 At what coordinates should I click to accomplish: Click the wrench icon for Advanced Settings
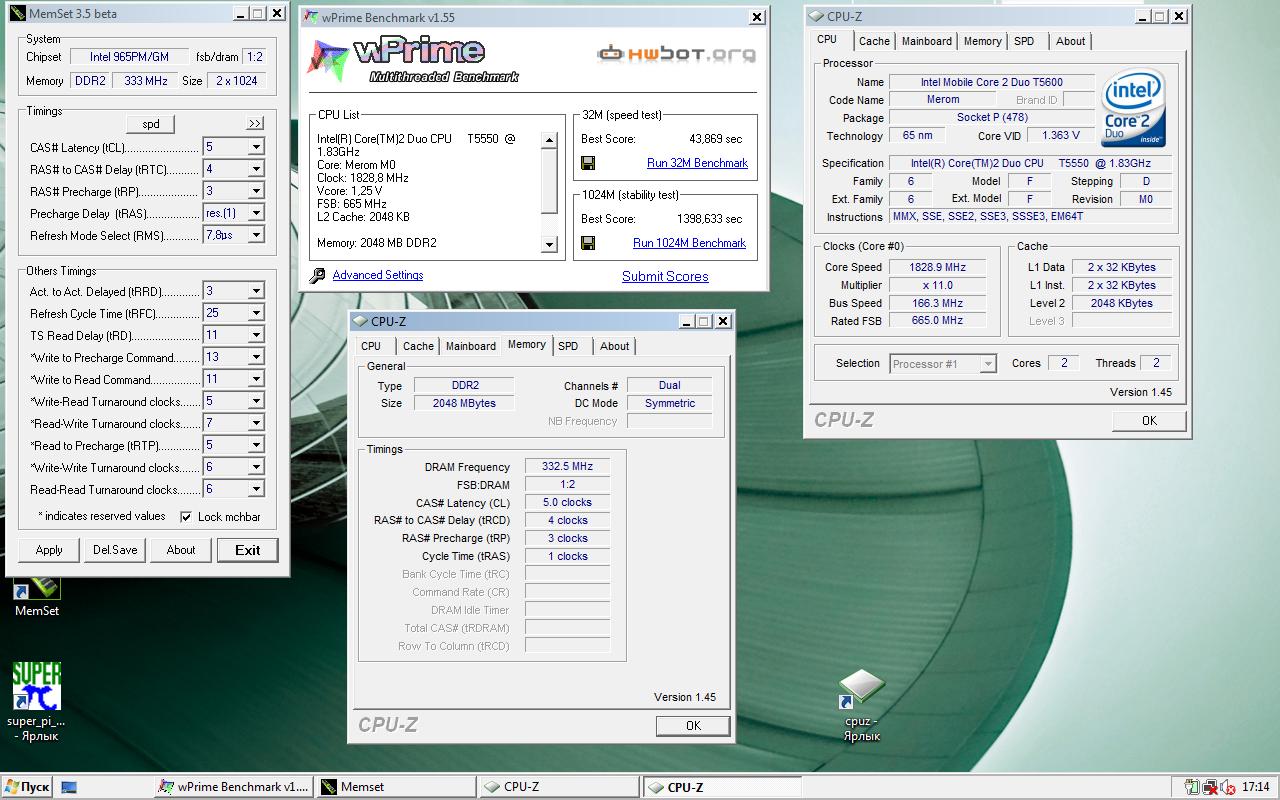[x=317, y=275]
